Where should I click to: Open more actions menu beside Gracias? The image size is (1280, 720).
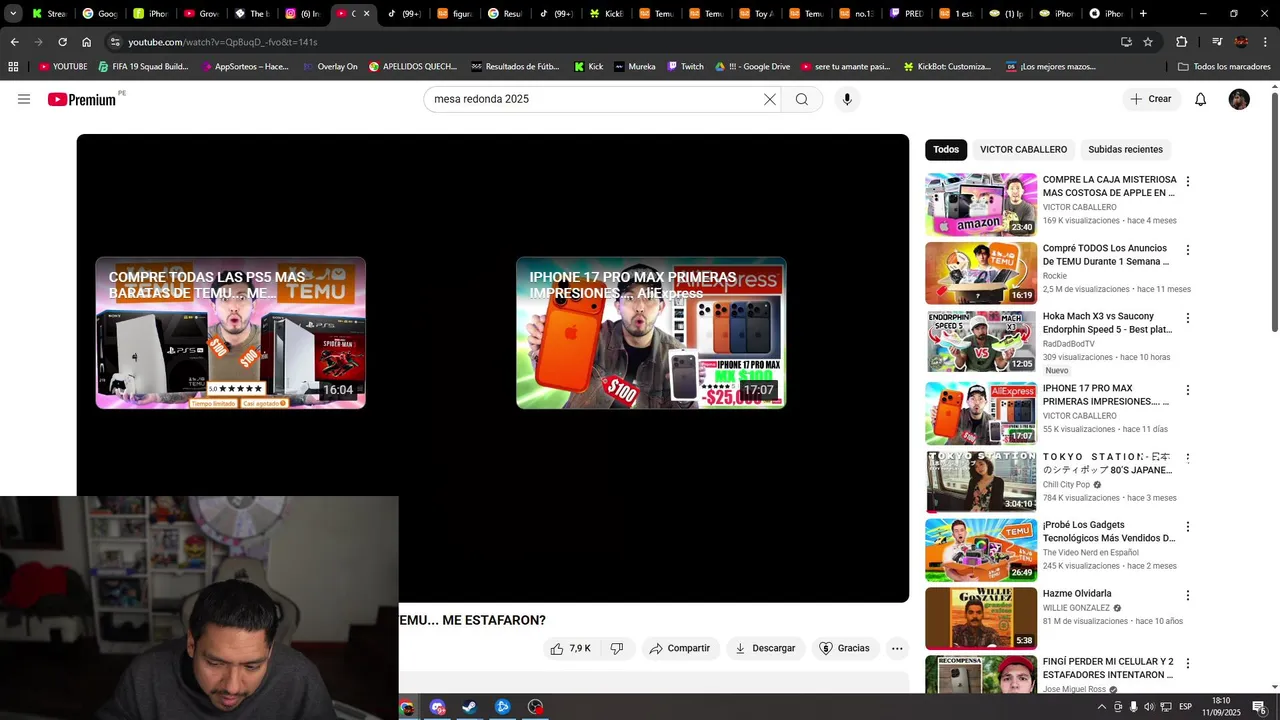pyautogui.click(x=897, y=648)
